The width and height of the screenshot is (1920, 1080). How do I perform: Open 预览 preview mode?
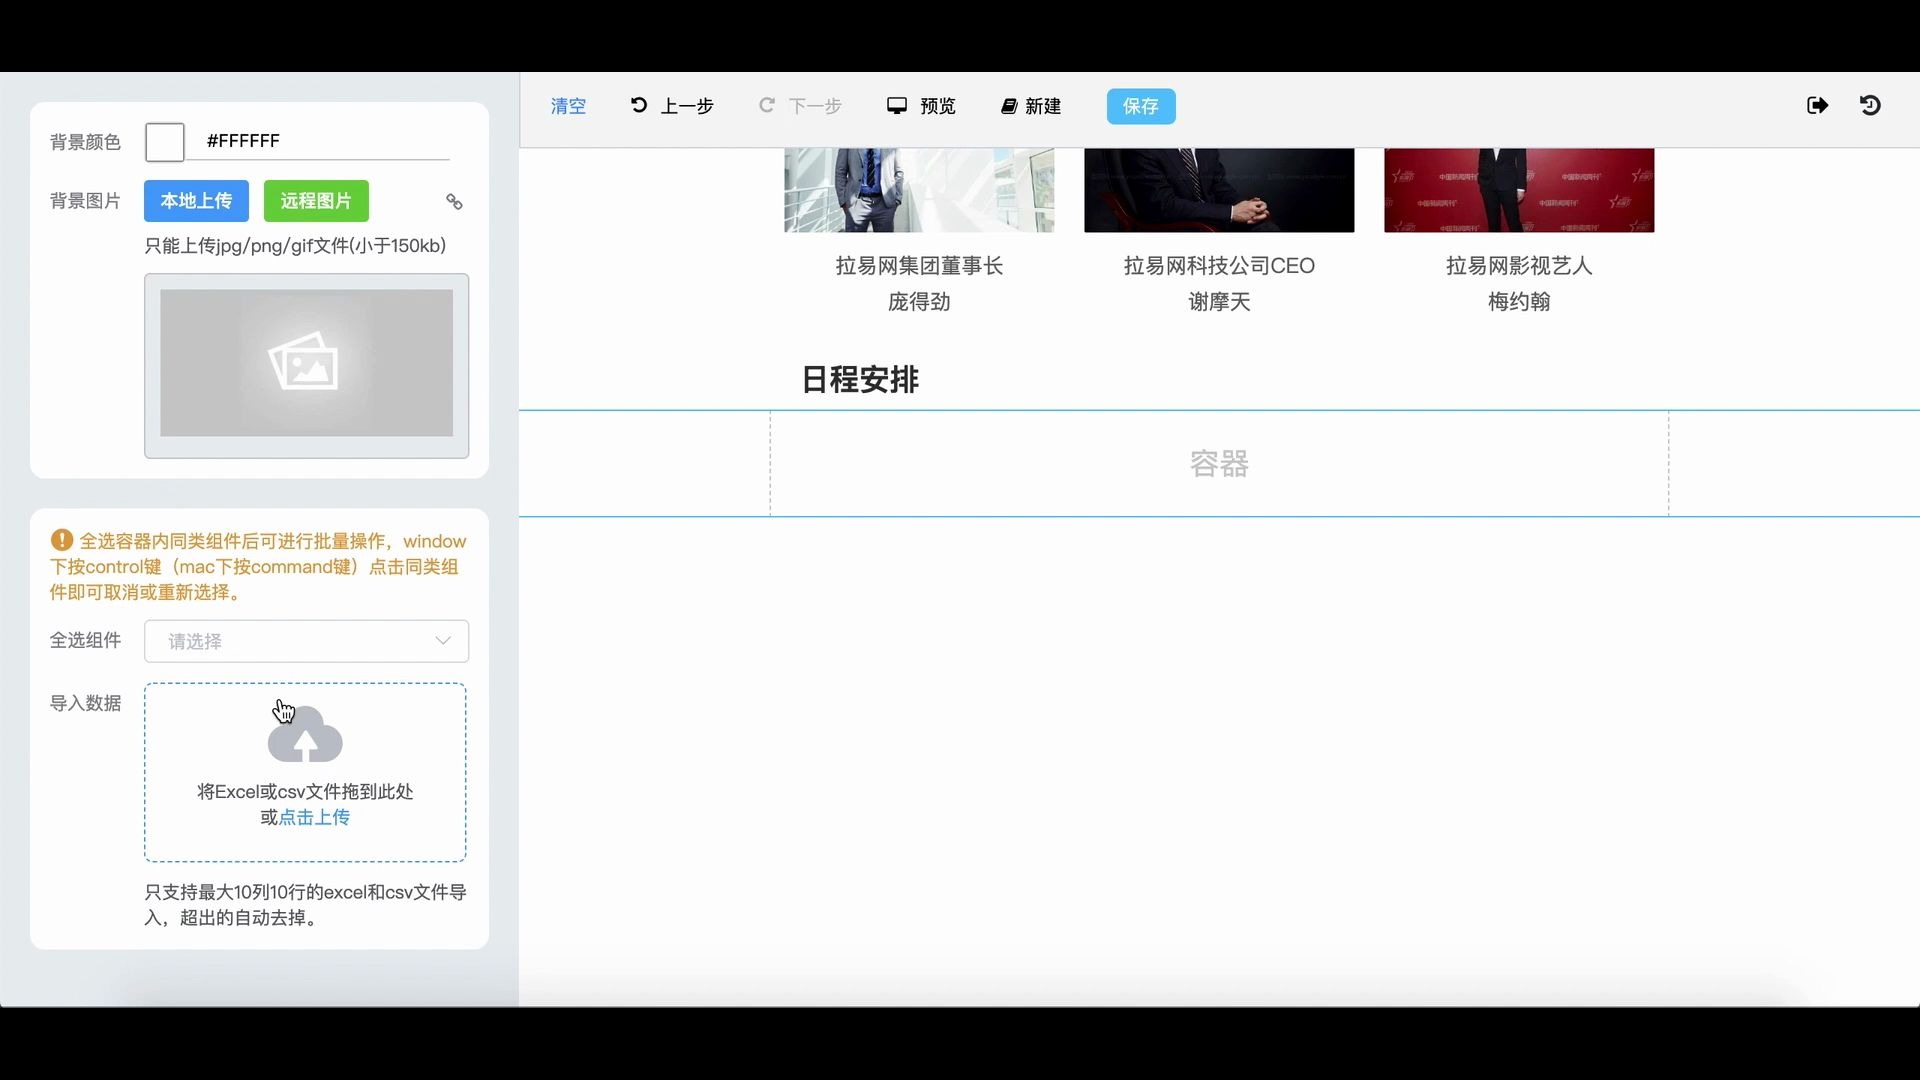click(x=921, y=106)
